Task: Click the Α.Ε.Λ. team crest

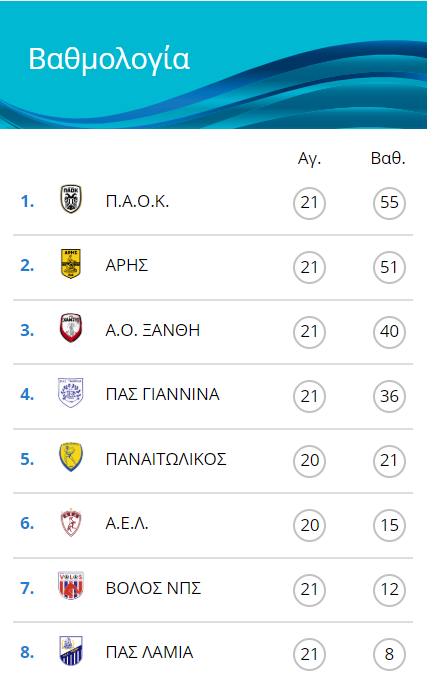Action: [x=71, y=522]
